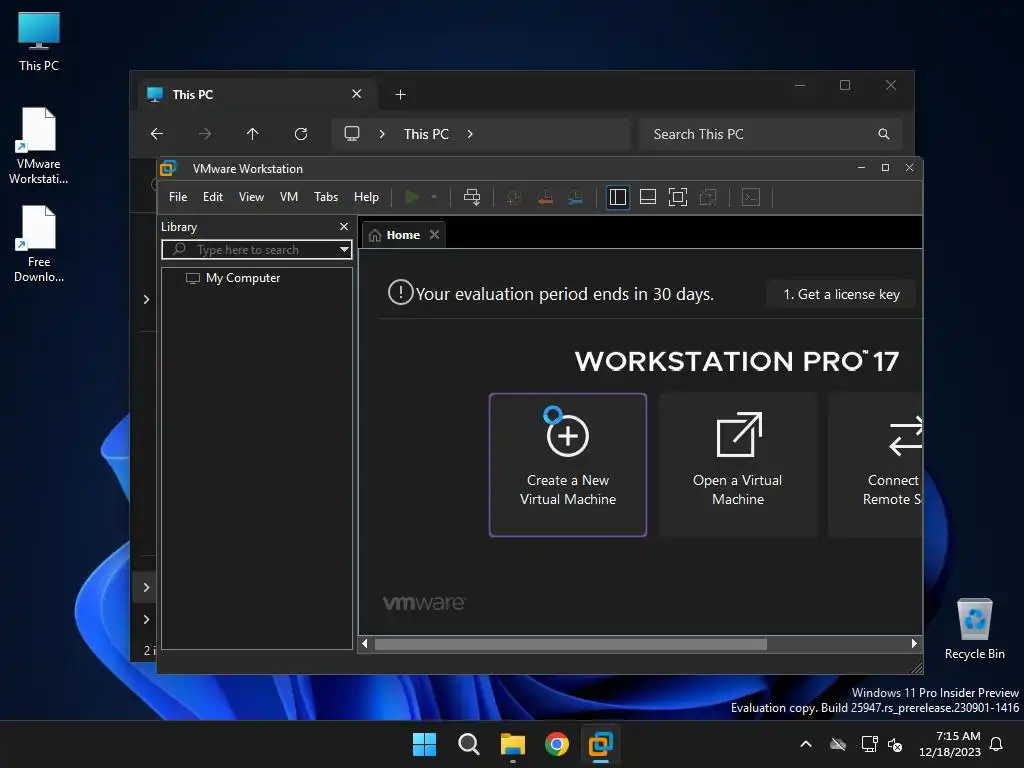The image size is (1024, 768).
Task: Open the power options dropdown arrow
Action: (434, 197)
